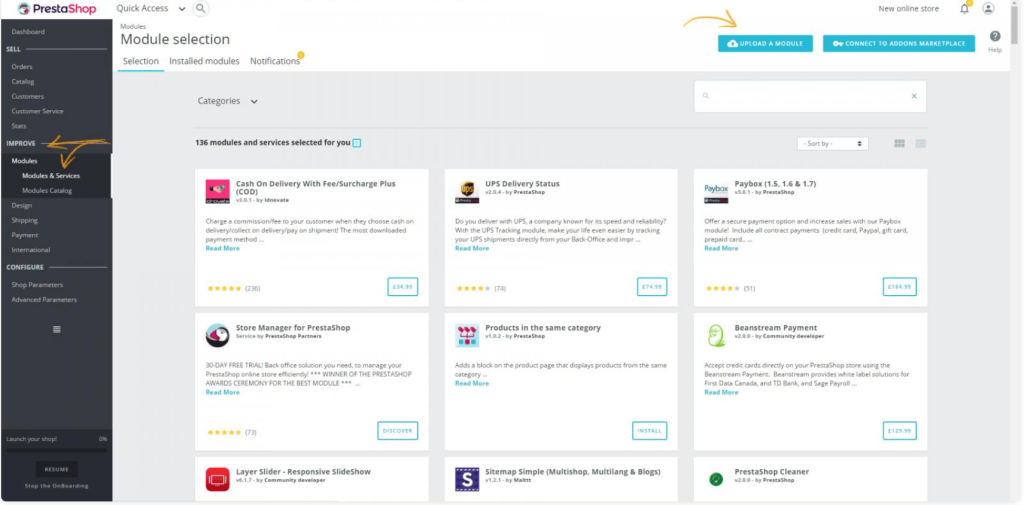This screenshot has width=1024, height=505.
Task: Click the £129.99 price button
Action: pos(899,431)
